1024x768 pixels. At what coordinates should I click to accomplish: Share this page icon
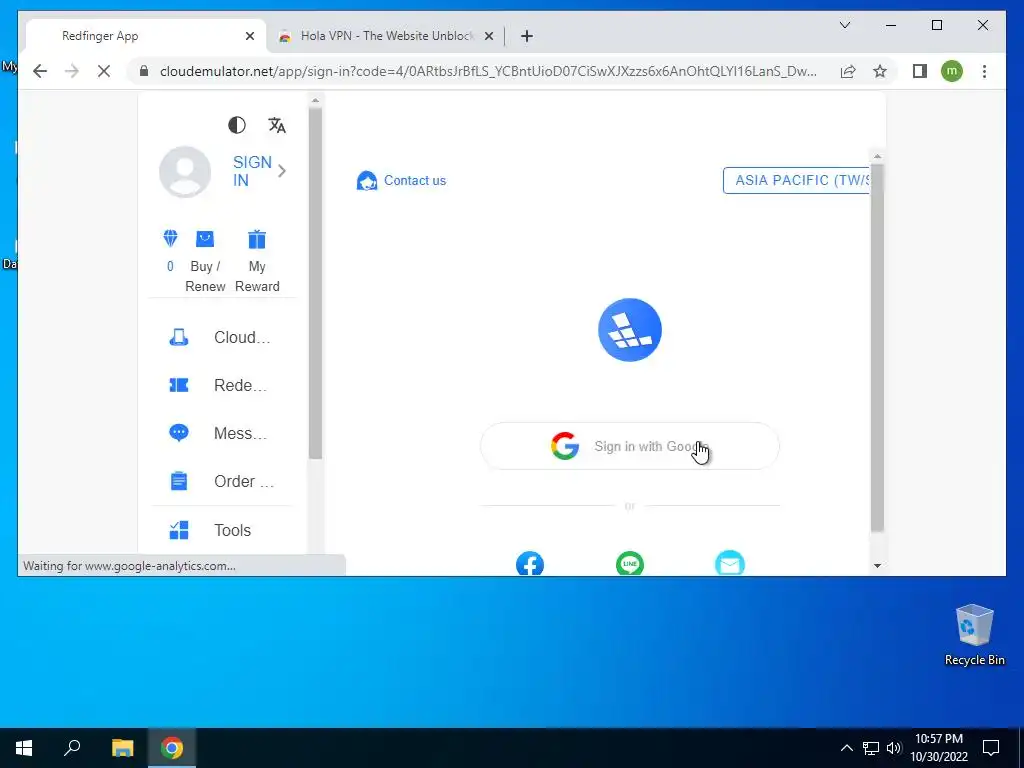click(x=848, y=71)
